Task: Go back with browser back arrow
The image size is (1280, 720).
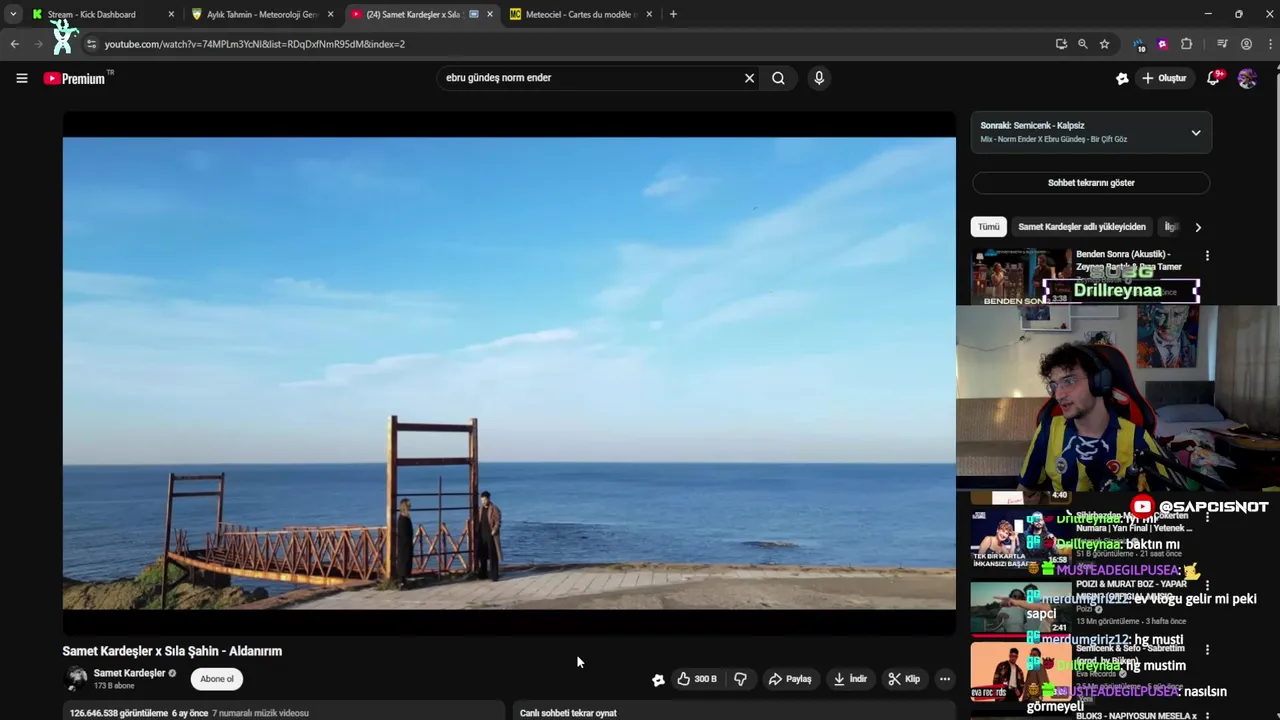Action: 14,44
